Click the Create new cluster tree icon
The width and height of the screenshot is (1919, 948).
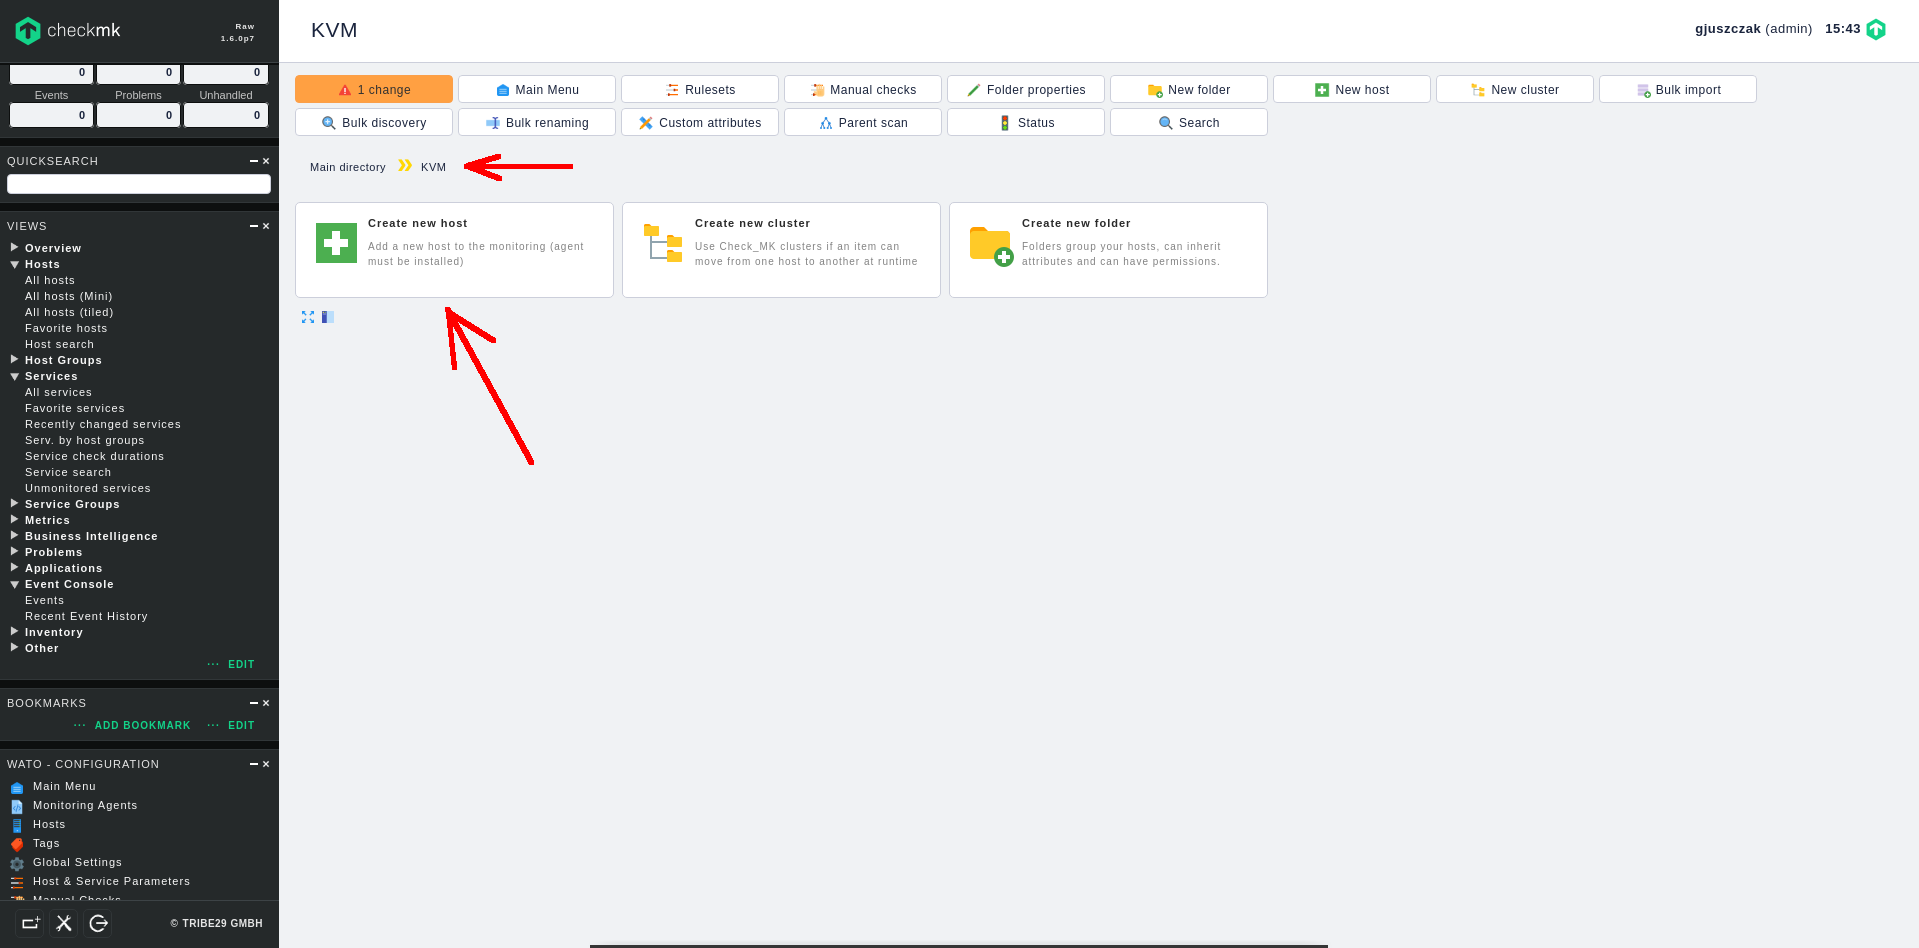[x=662, y=243]
